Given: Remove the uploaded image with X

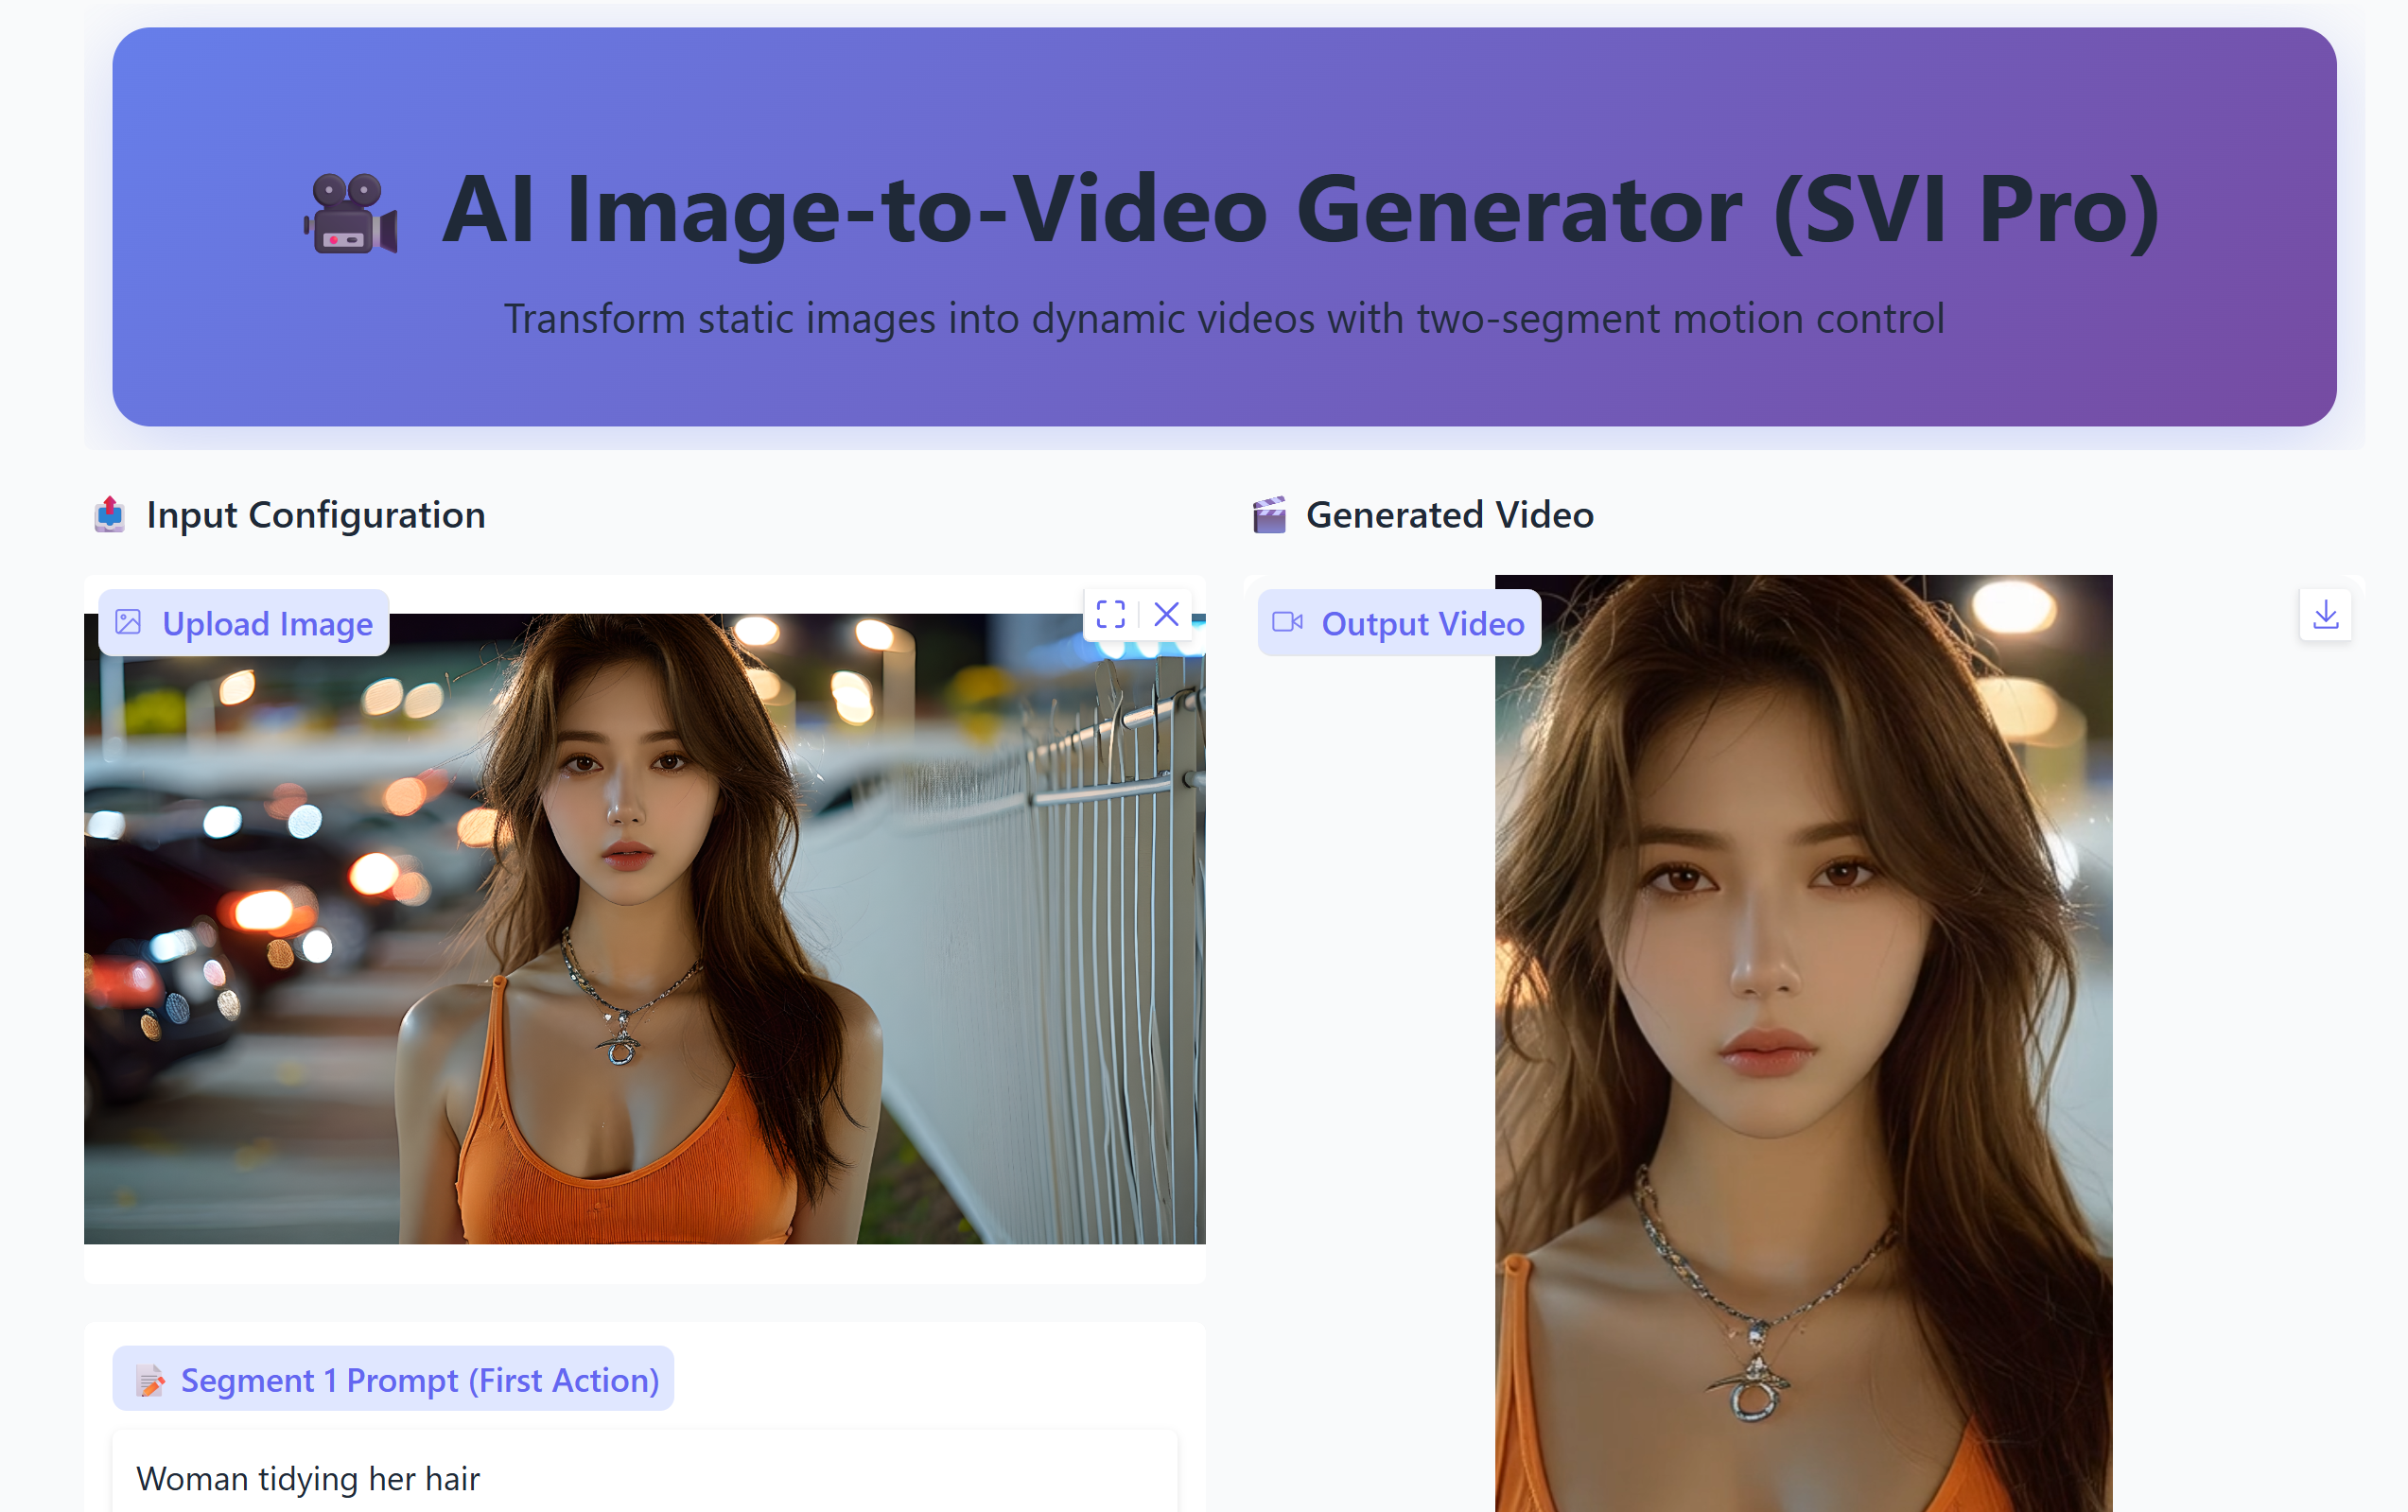Looking at the screenshot, I should click(1166, 614).
